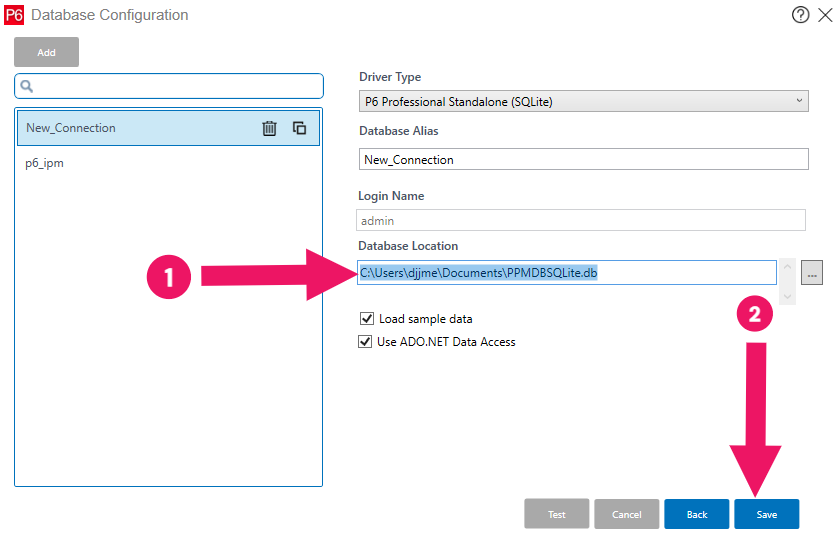Image resolution: width=833 pixels, height=542 pixels.
Task: Go to previous step with Back button
Action: pyautogui.click(x=697, y=514)
